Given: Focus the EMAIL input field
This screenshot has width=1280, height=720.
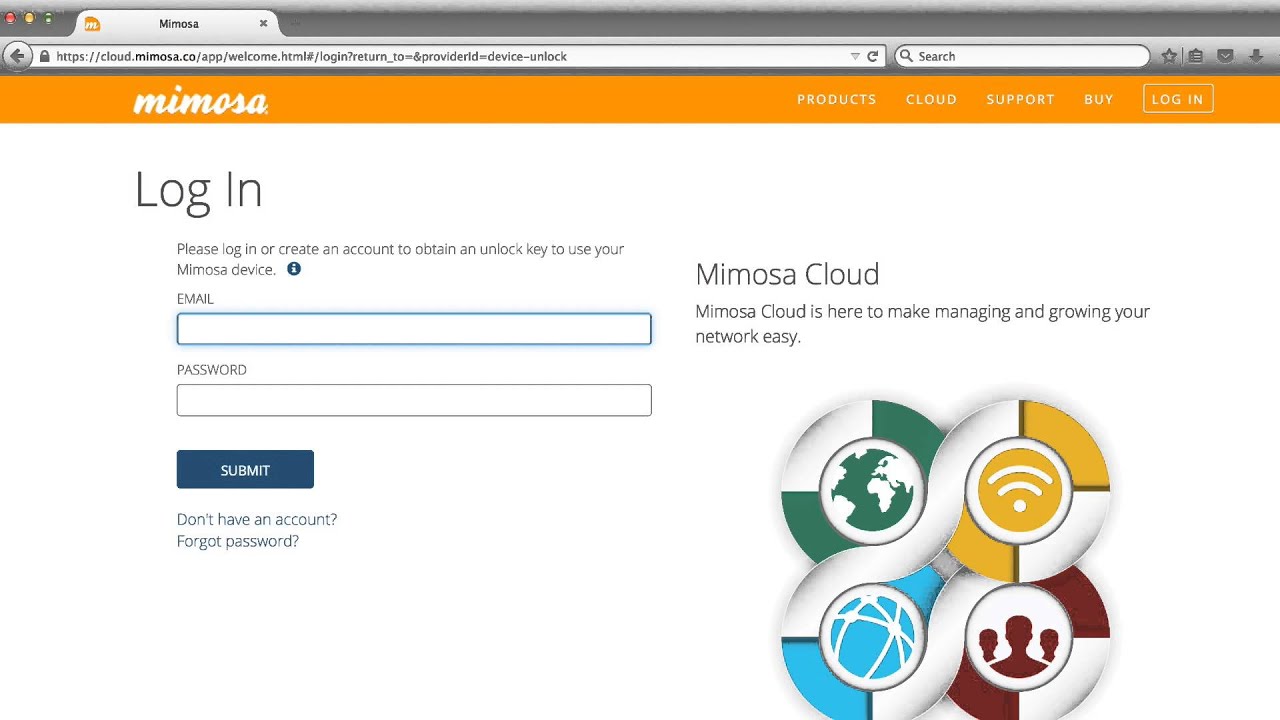Looking at the screenshot, I should 414,329.
